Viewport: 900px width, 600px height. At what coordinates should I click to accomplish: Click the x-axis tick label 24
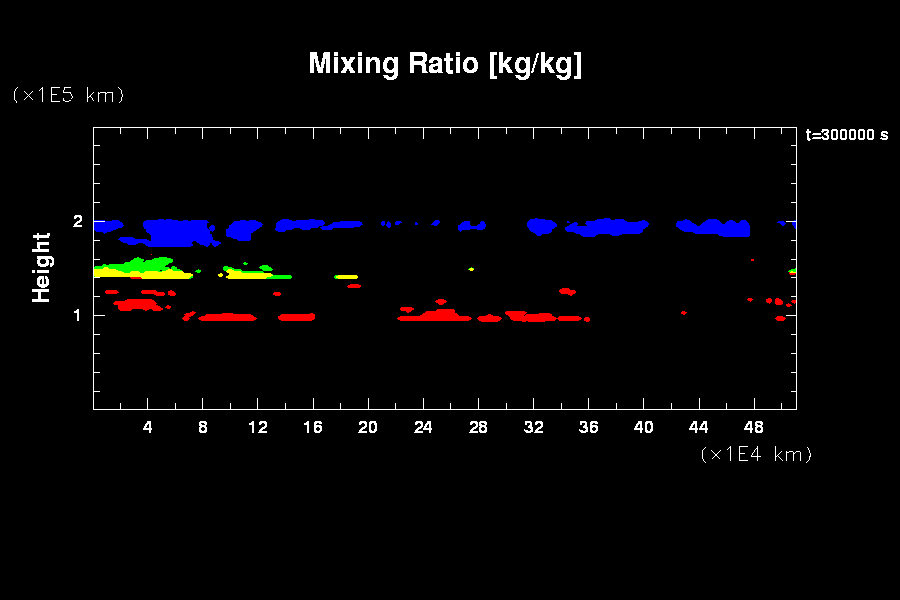click(x=423, y=427)
